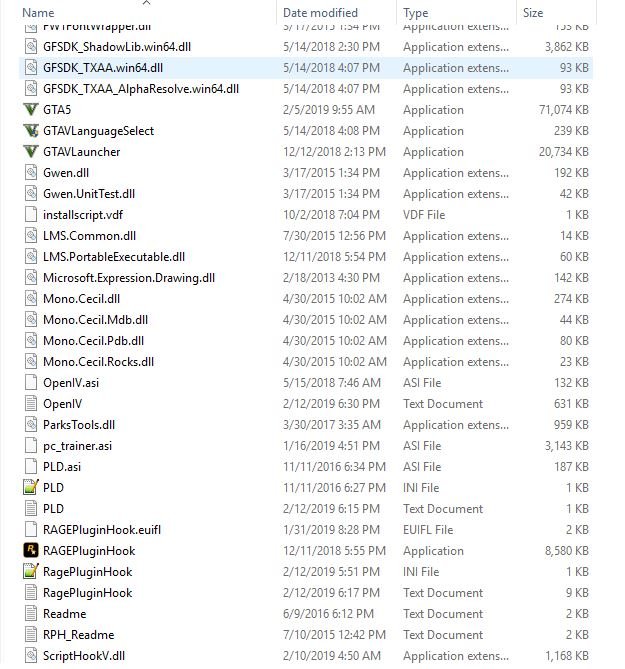Viewport: 625px width, 669px height.
Task: Click the PLD.asi file icon
Action: (x=31, y=466)
